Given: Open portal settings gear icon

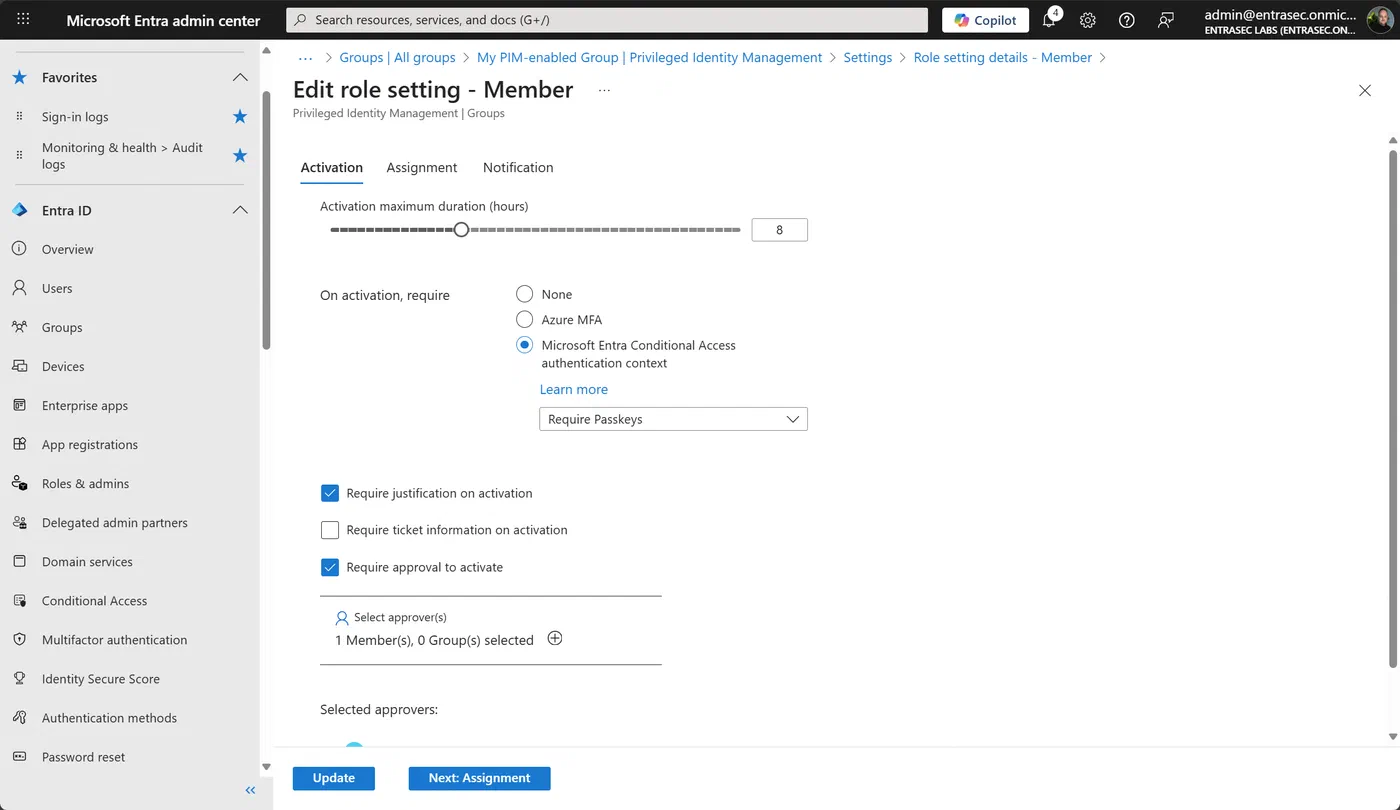Looking at the screenshot, I should coord(1088,20).
